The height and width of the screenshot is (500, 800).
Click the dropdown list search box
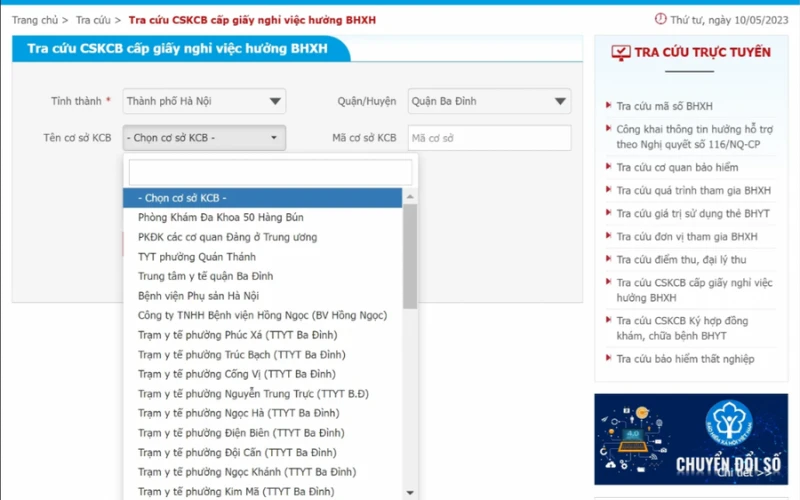(270, 172)
